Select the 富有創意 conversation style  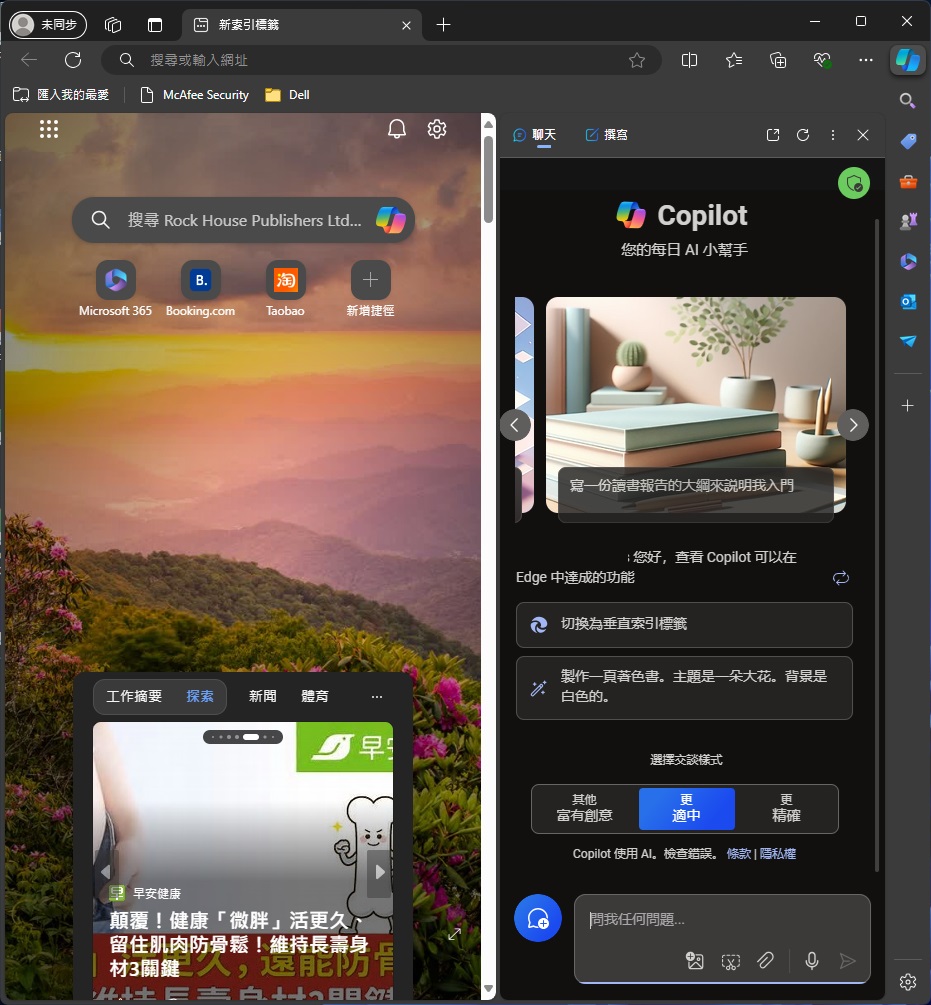point(584,808)
